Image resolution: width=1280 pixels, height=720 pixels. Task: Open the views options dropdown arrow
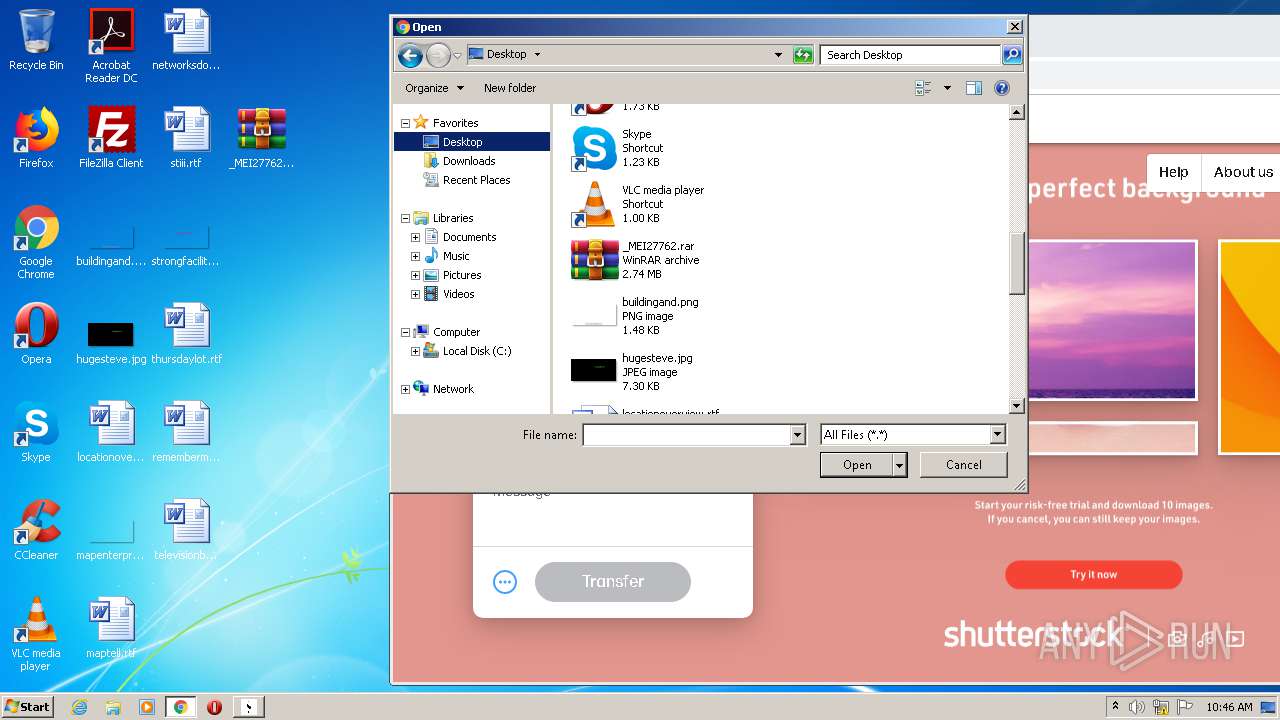(x=947, y=88)
